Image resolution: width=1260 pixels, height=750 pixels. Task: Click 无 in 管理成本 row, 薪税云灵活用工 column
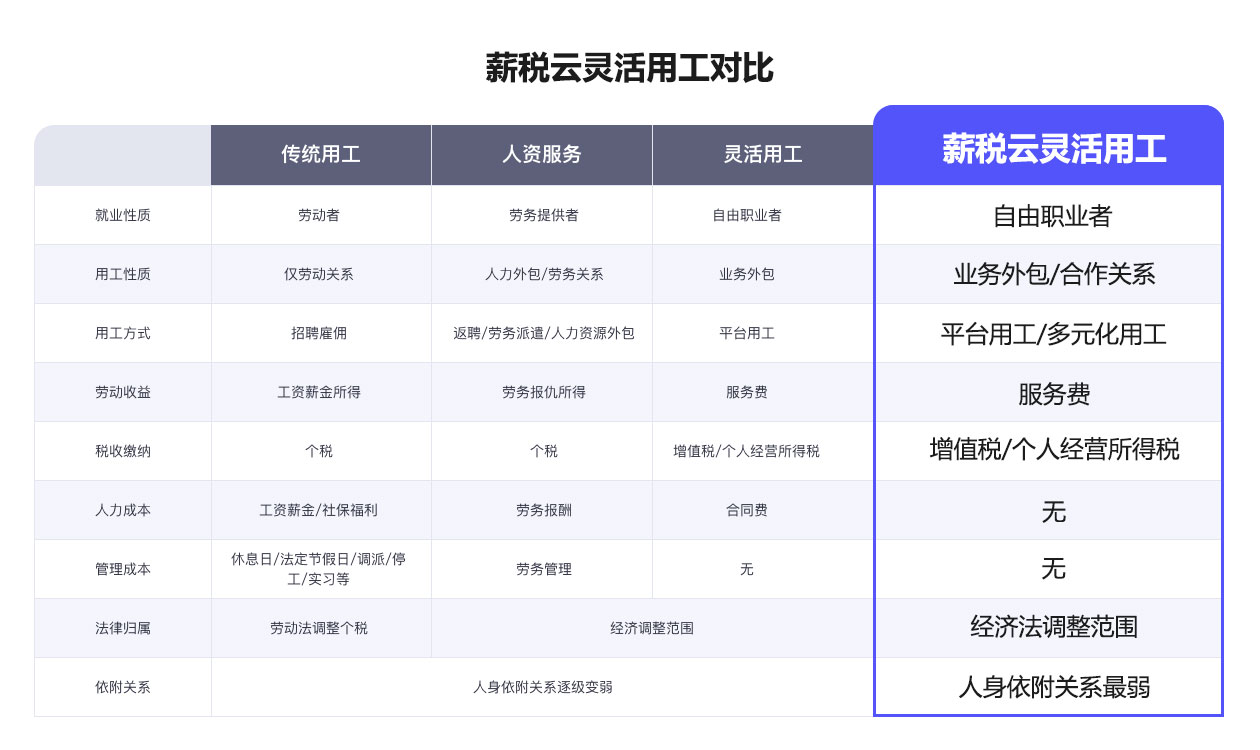pyautogui.click(x=1054, y=569)
